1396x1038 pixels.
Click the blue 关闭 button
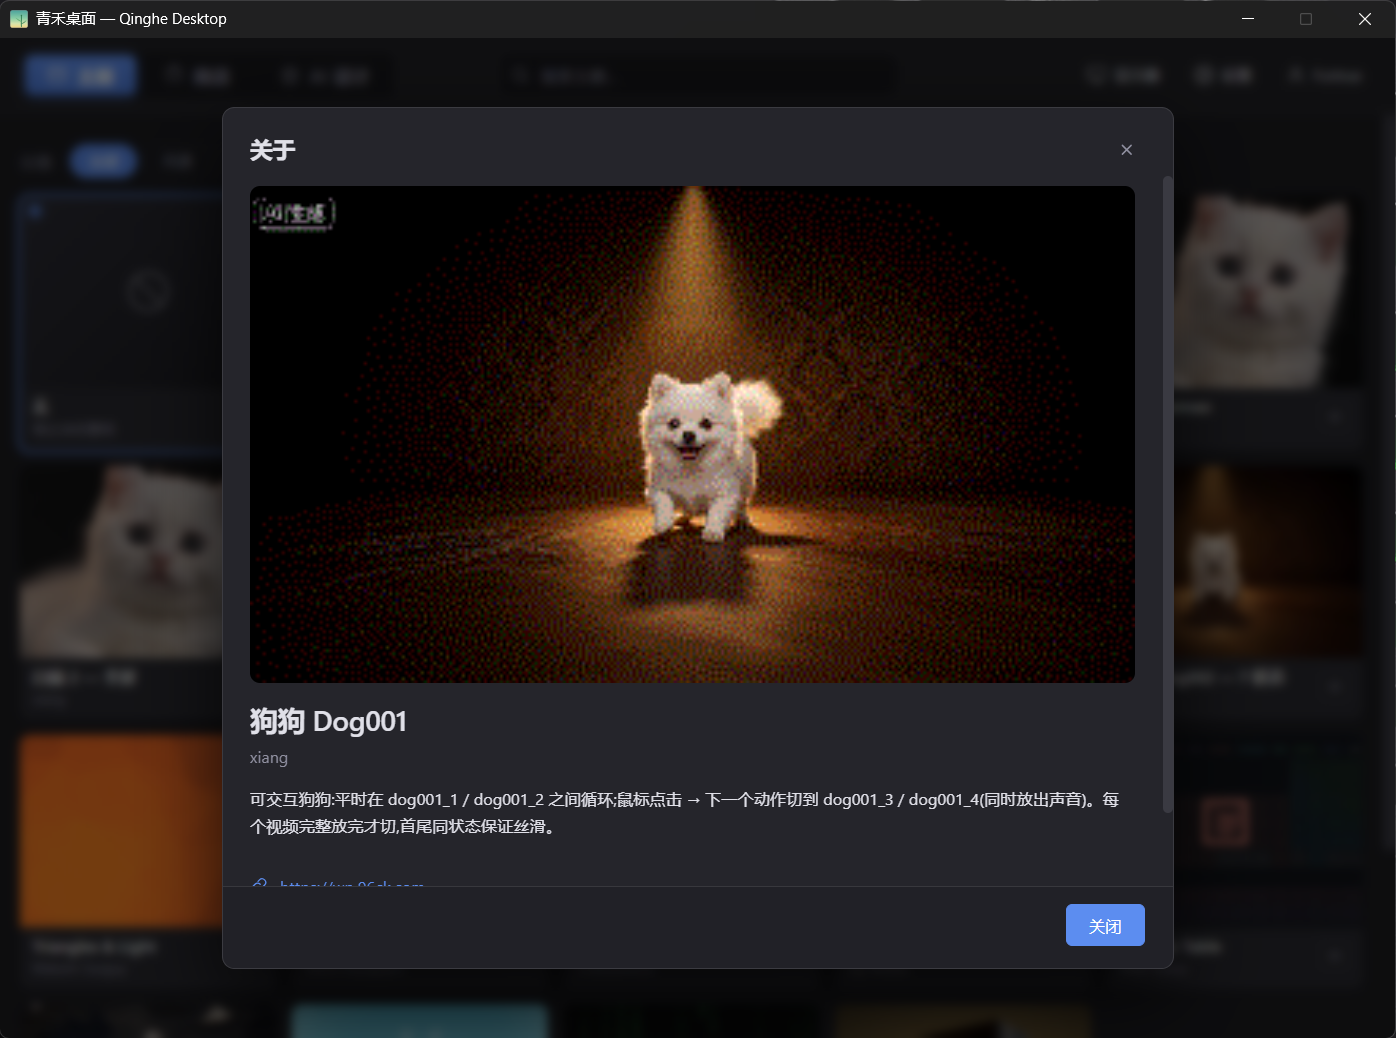click(1105, 926)
